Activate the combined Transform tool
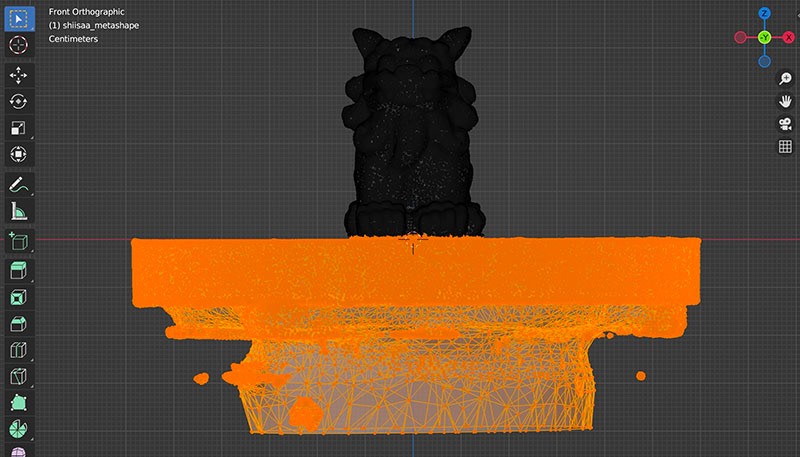 point(19,154)
